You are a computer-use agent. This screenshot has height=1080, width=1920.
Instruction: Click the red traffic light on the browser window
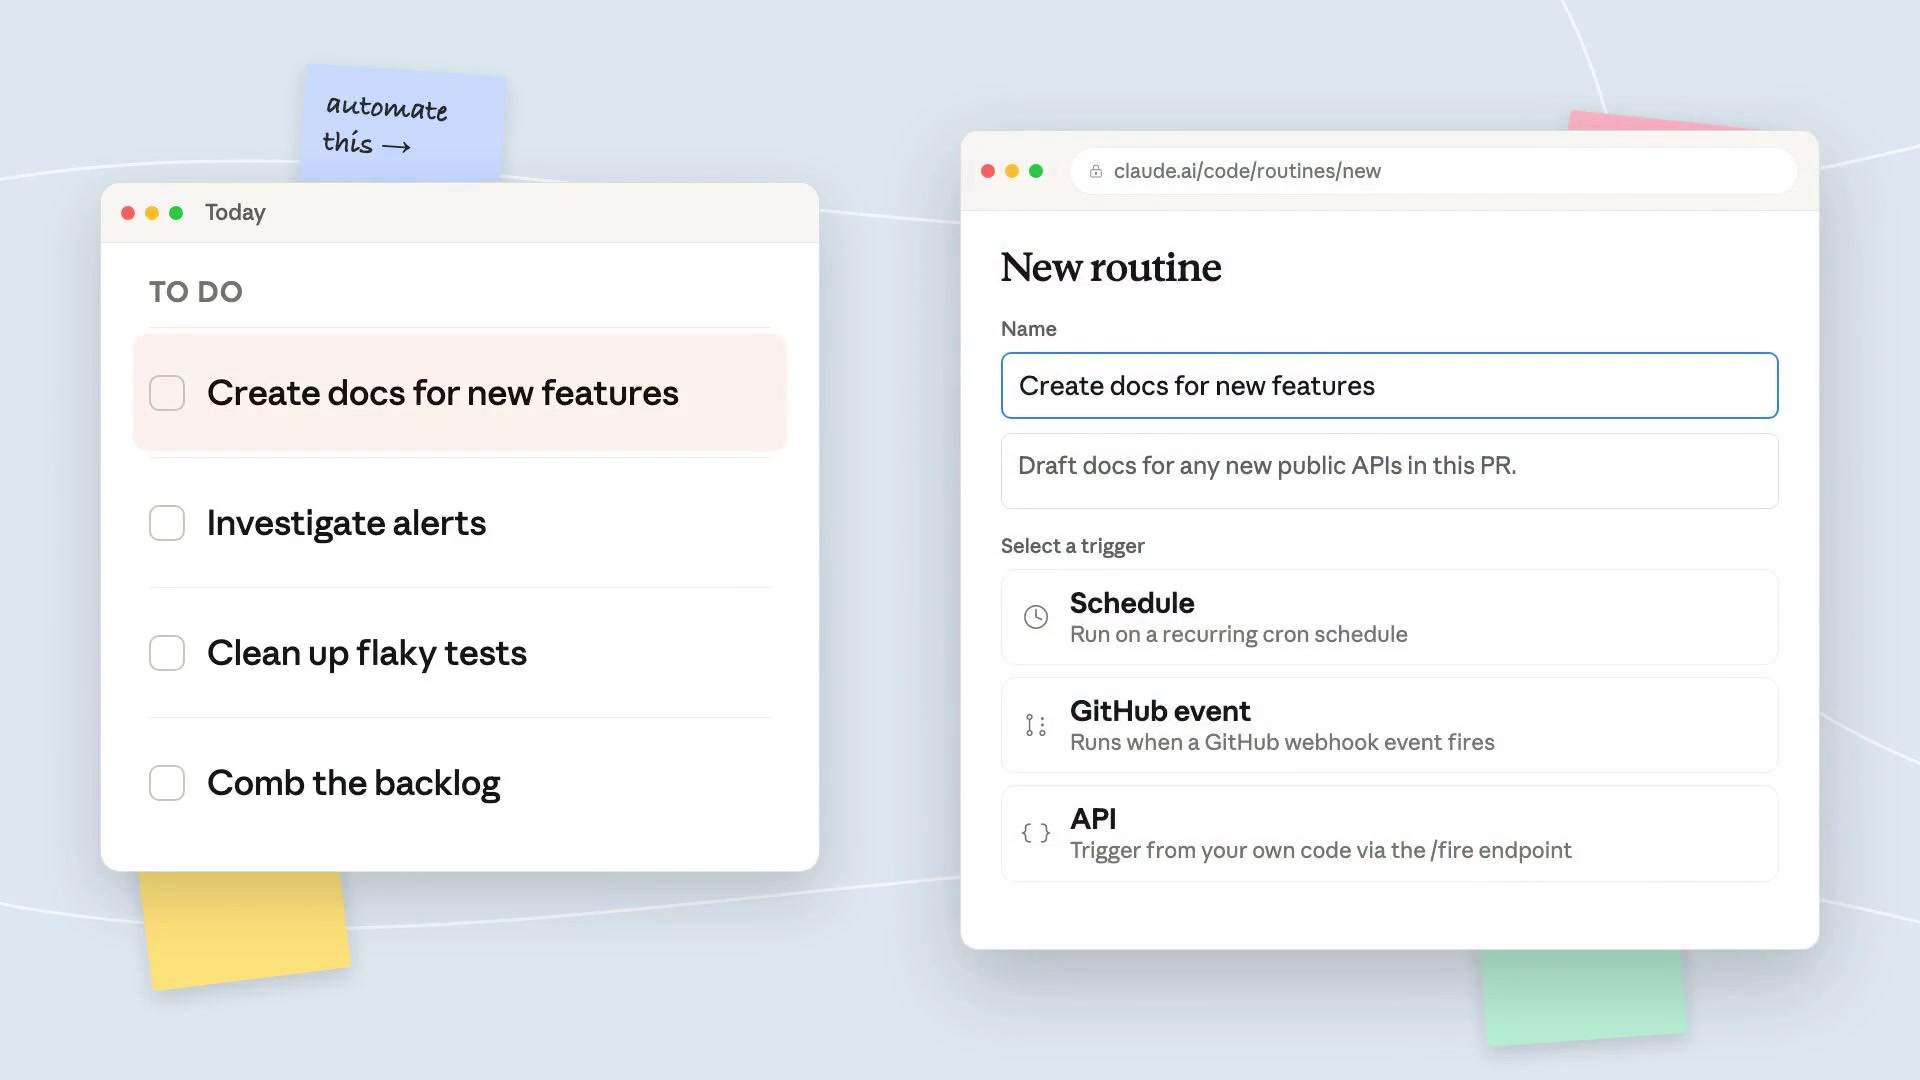pos(988,171)
